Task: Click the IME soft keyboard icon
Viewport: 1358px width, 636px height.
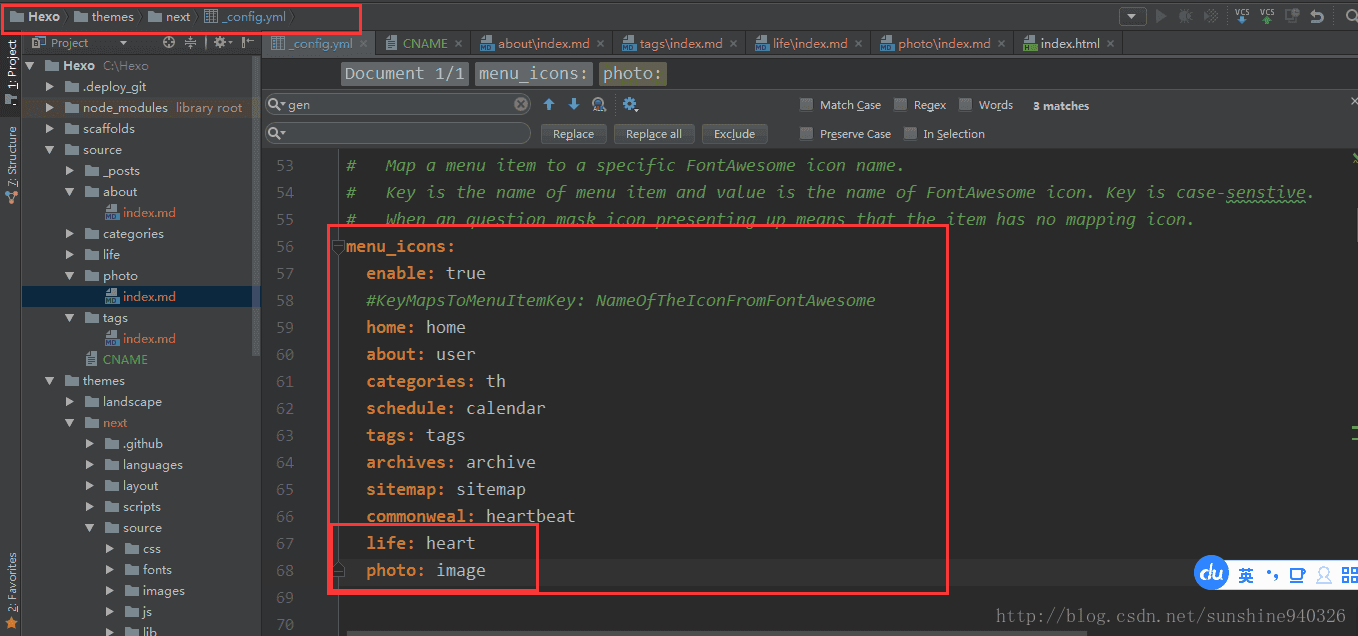Action: click(x=1297, y=575)
